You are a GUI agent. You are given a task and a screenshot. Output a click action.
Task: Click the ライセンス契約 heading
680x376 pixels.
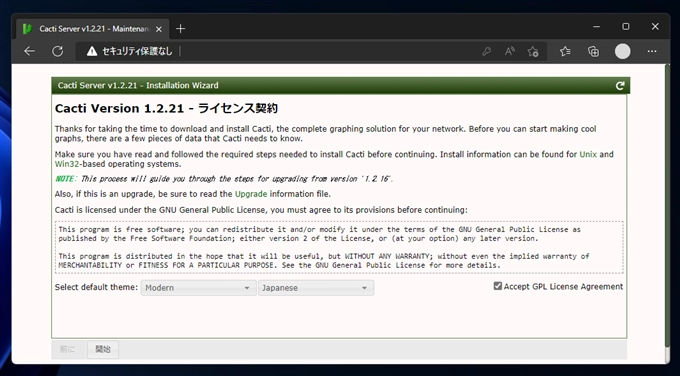pos(238,108)
